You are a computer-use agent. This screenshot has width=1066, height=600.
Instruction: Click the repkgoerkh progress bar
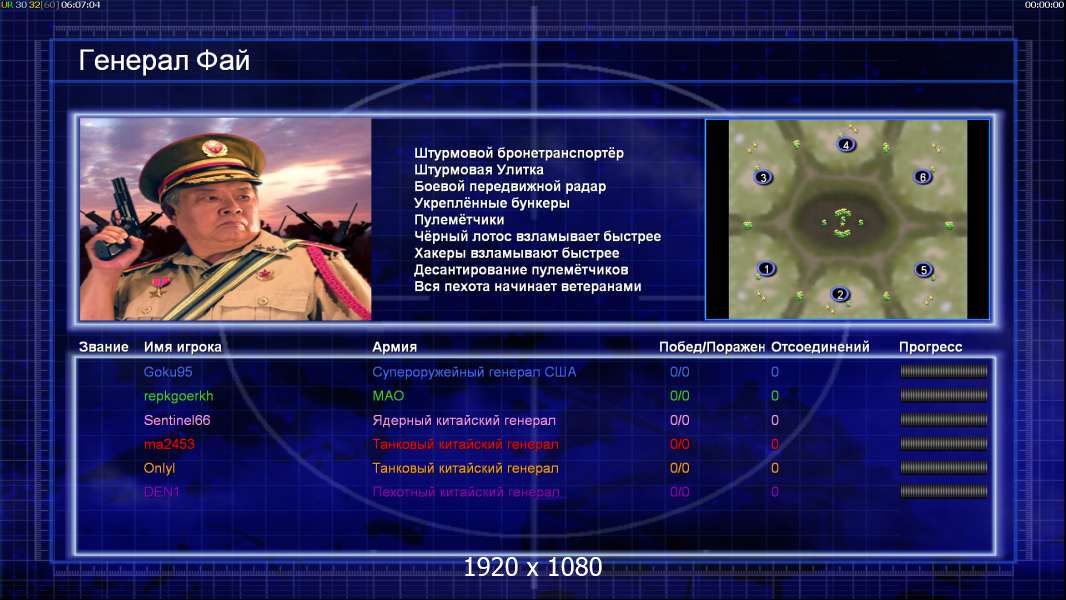(x=944, y=395)
